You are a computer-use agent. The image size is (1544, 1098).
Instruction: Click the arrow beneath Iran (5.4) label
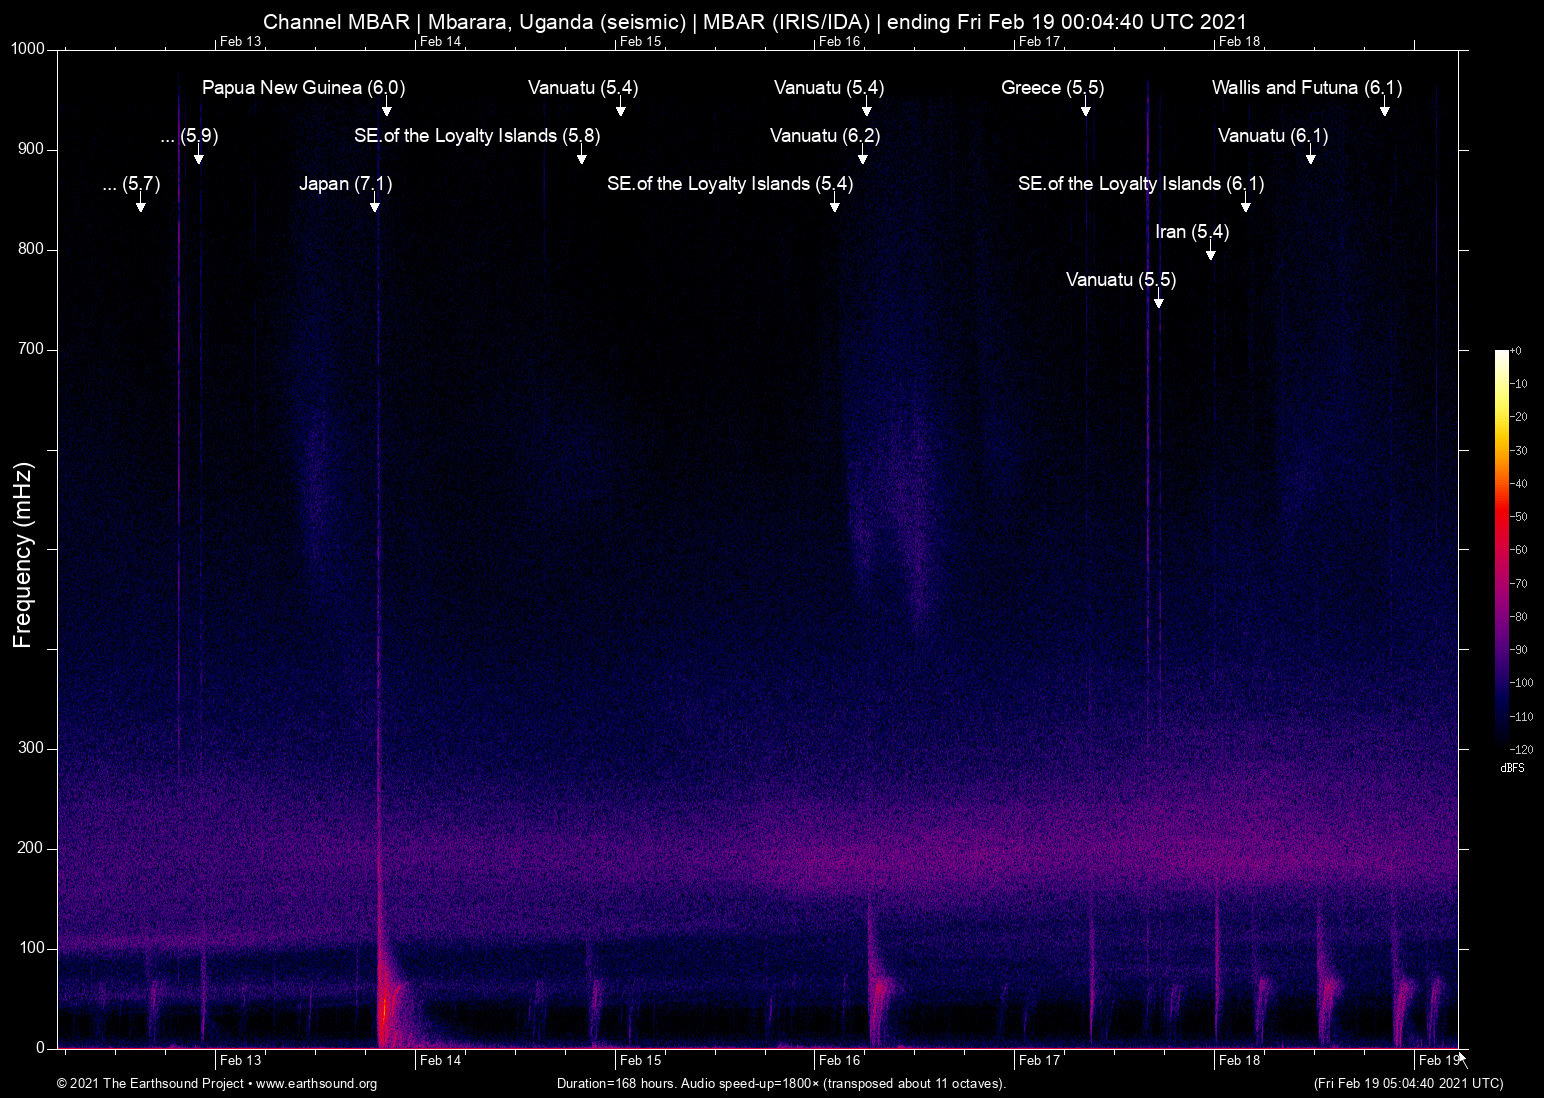pos(1210,253)
